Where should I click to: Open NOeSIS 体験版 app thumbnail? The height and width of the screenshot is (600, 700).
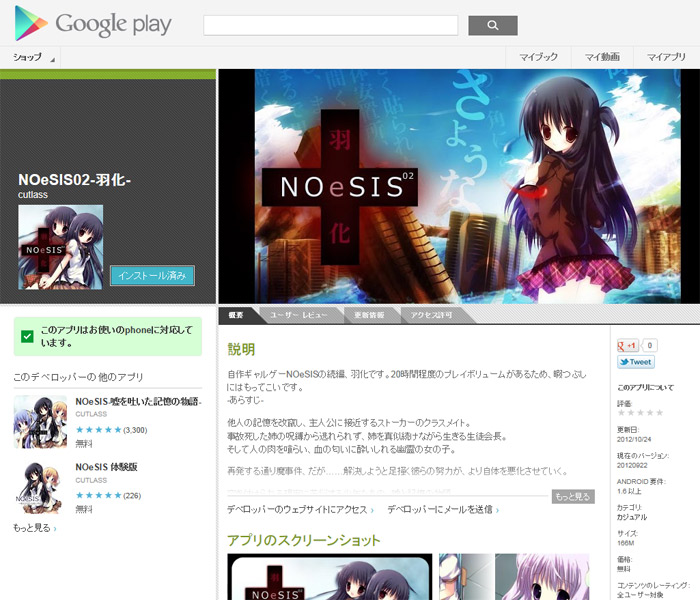point(40,488)
